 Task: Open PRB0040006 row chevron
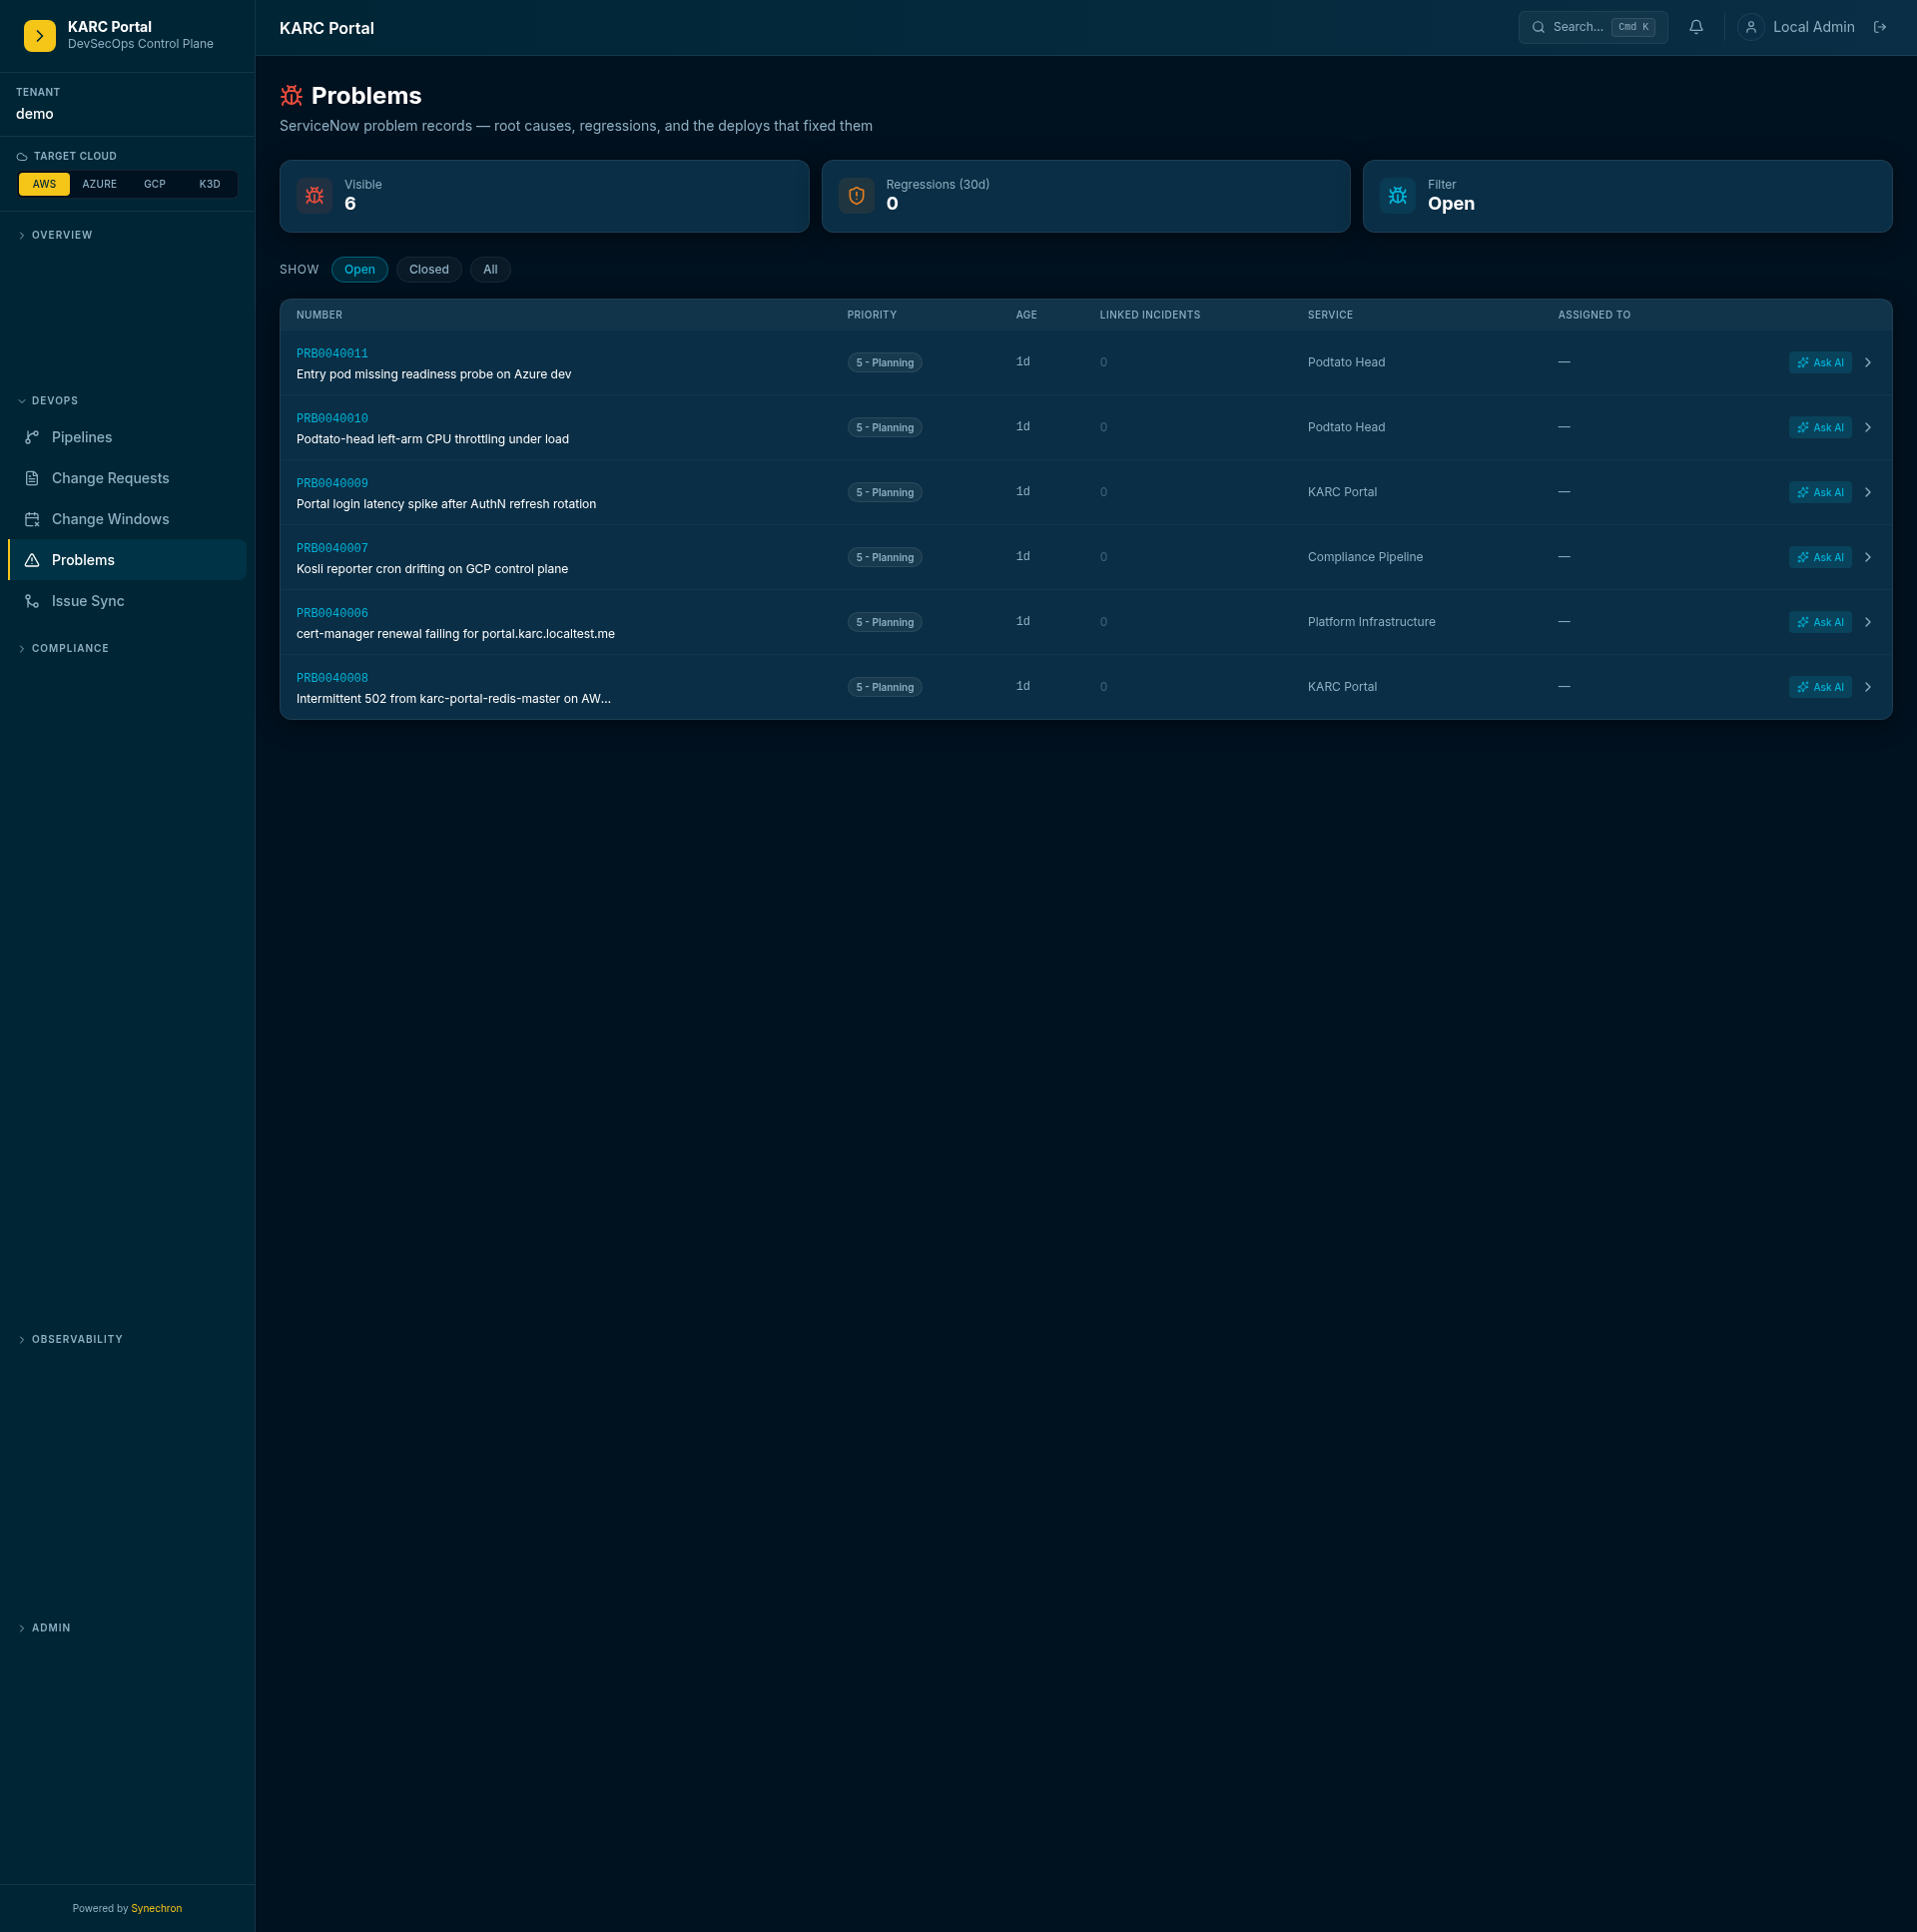coord(1867,623)
